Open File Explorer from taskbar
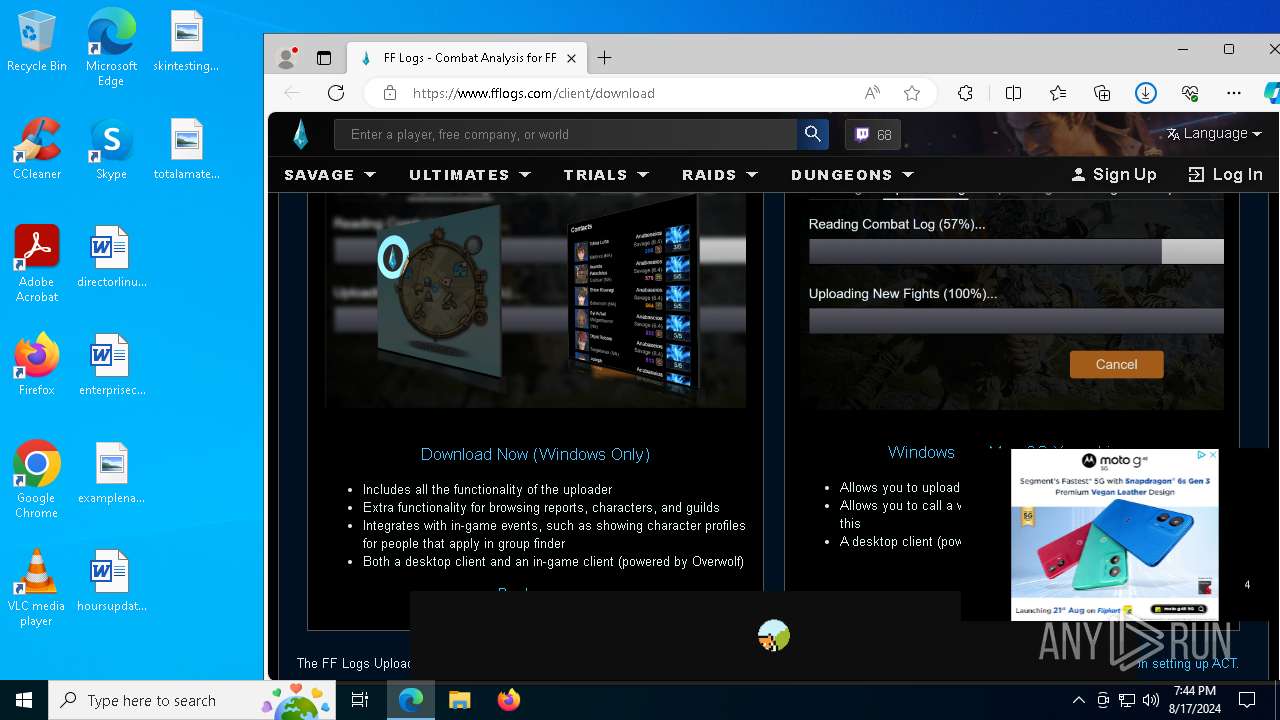The image size is (1280, 720). 459,700
